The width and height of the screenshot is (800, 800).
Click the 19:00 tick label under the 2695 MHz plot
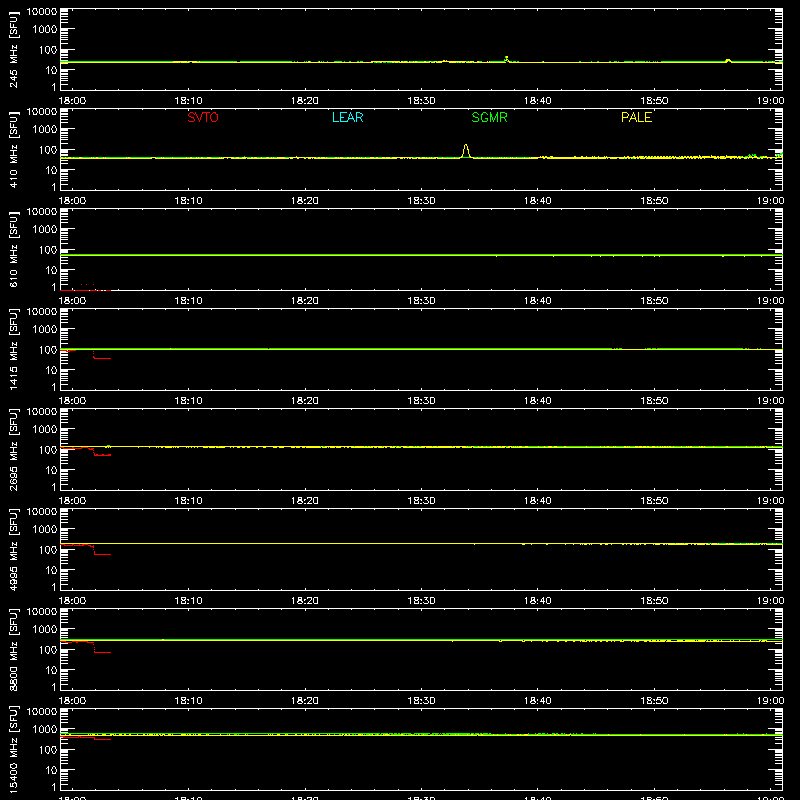pyautogui.click(x=770, y=501)
